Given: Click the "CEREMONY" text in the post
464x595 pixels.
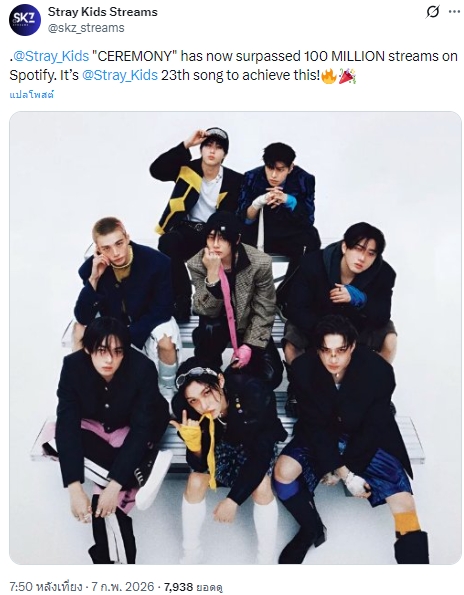Looking at the screenshot, I should (135, 56).
